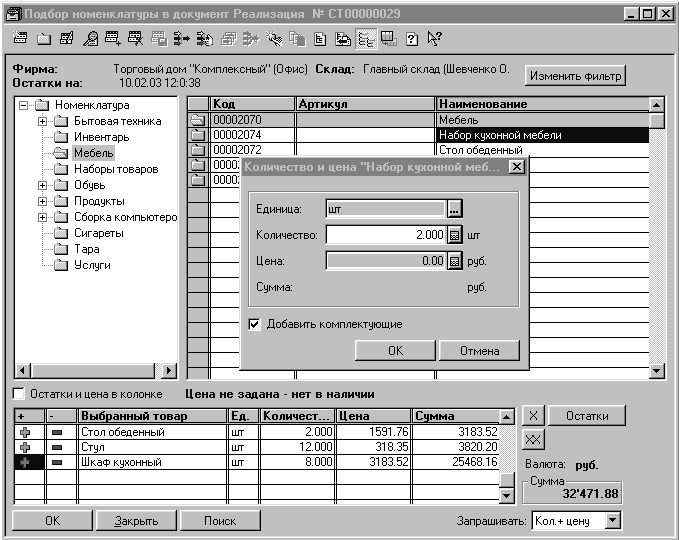
Task: Click the ellipsis button next to Единица
Action: click(454, 209)
